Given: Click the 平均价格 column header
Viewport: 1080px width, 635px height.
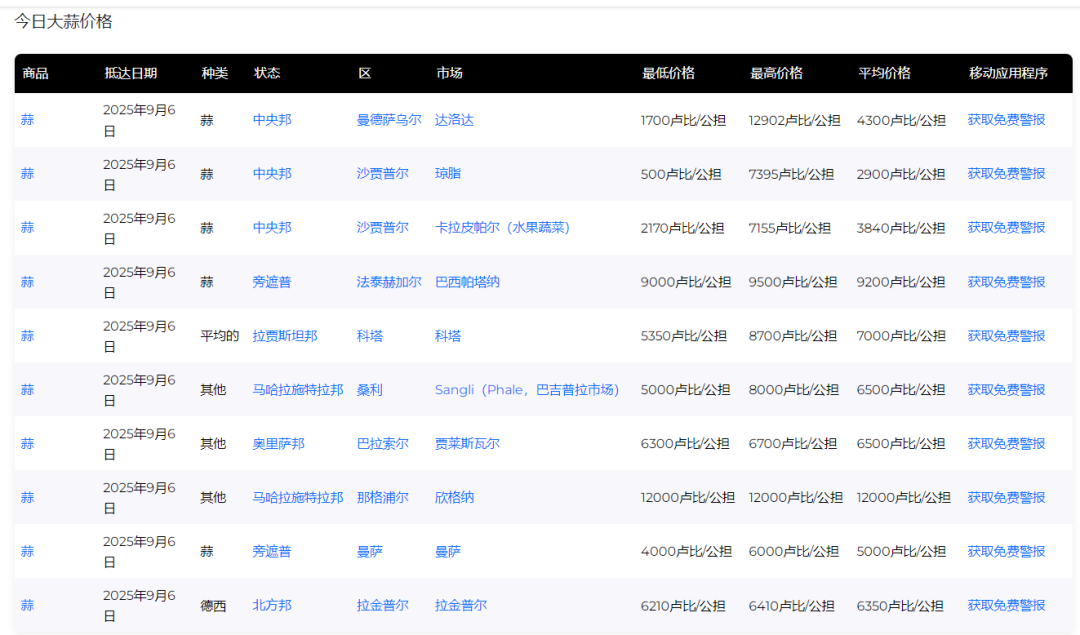Looking at the screenshot, I should (884, 74).
